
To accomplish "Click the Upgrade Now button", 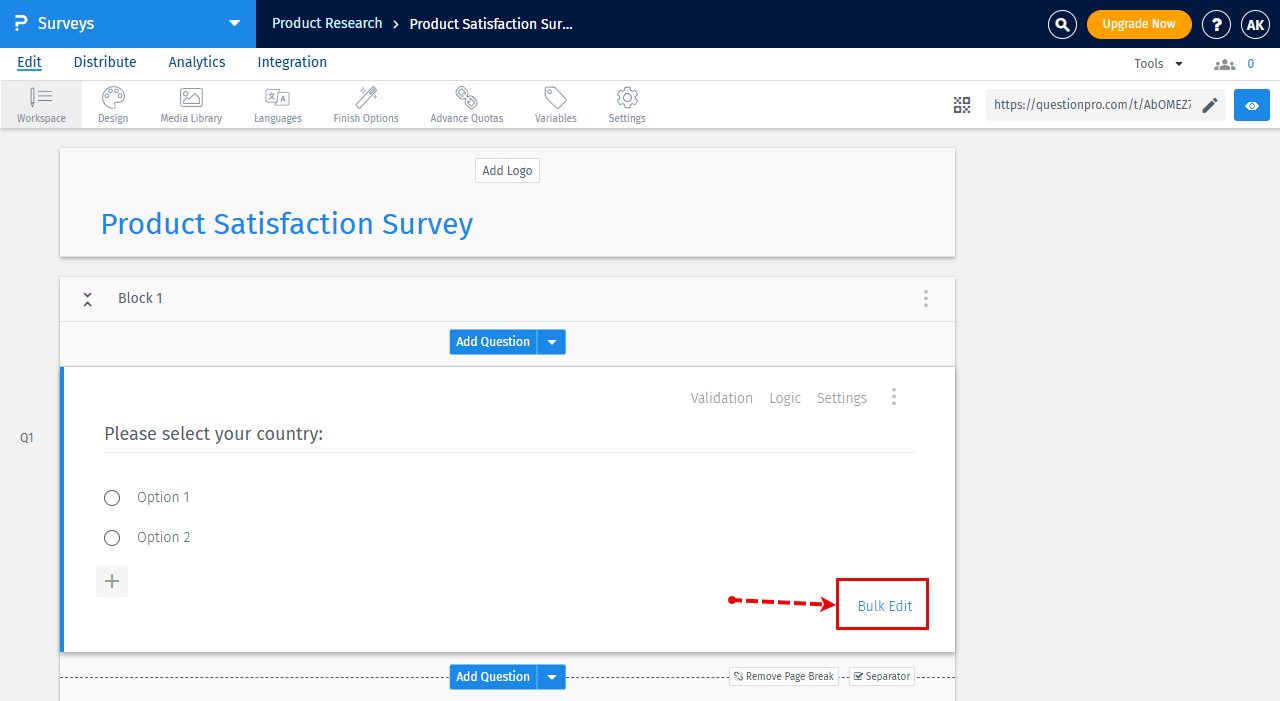I will [1139, 24].
